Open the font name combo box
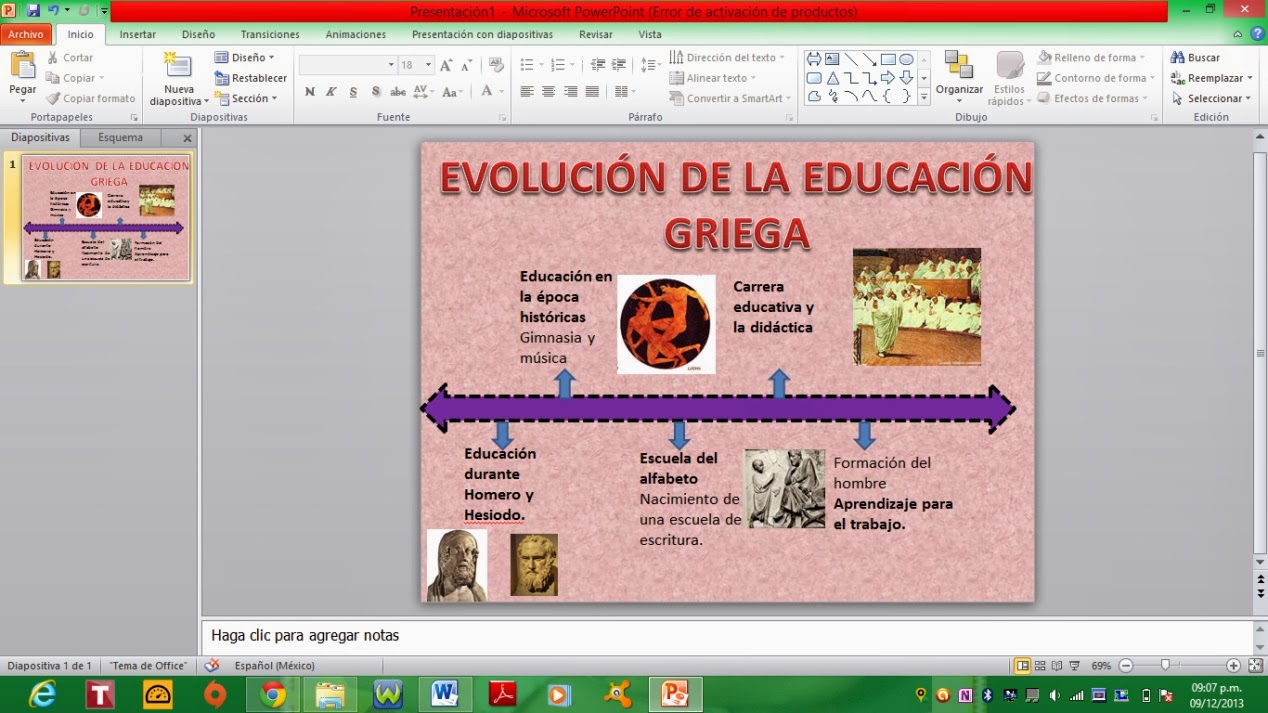Image resolution: width=1268 pixels, height=713 pixels. point(348,65)
